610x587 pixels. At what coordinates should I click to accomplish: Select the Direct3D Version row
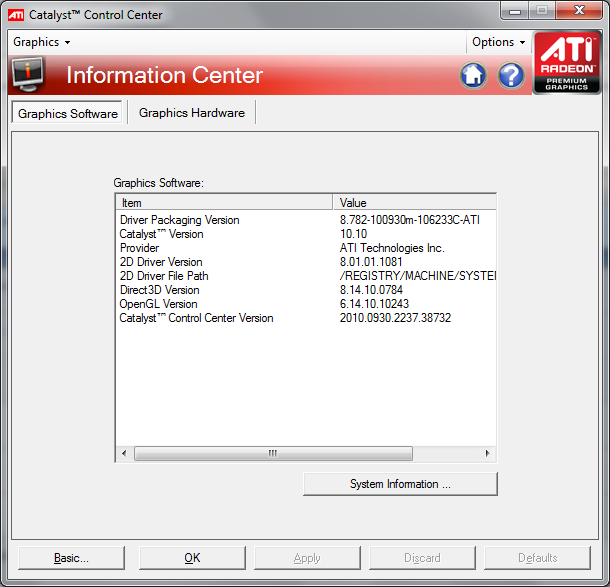(x=306, y=290)
